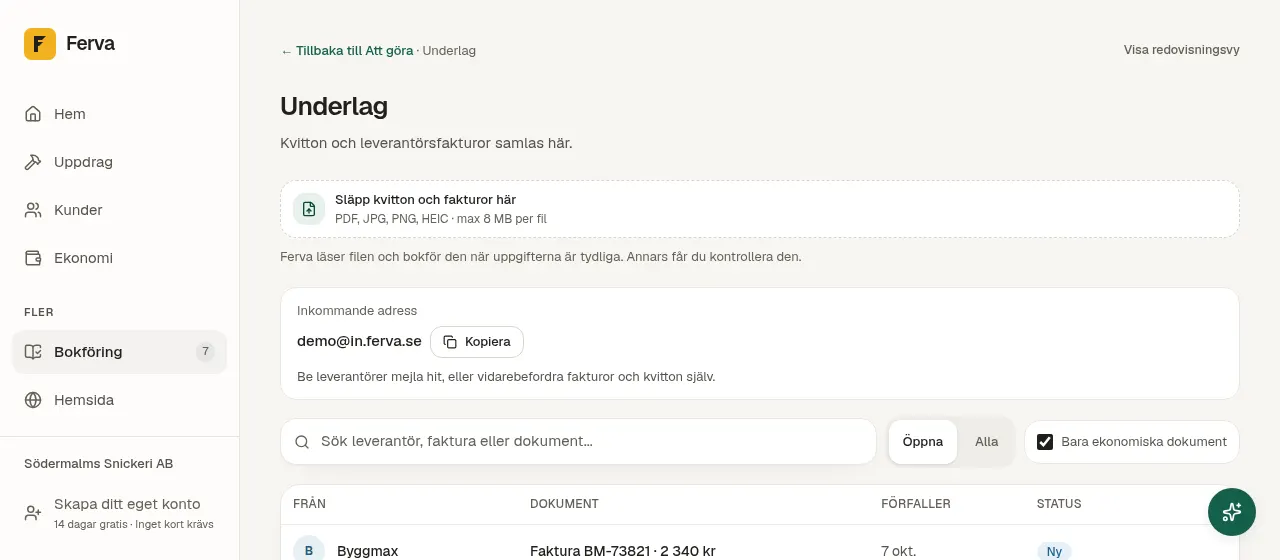Click the Förfaller column header
Viewport: 1280px width, 560px height.
click(916, 504)
